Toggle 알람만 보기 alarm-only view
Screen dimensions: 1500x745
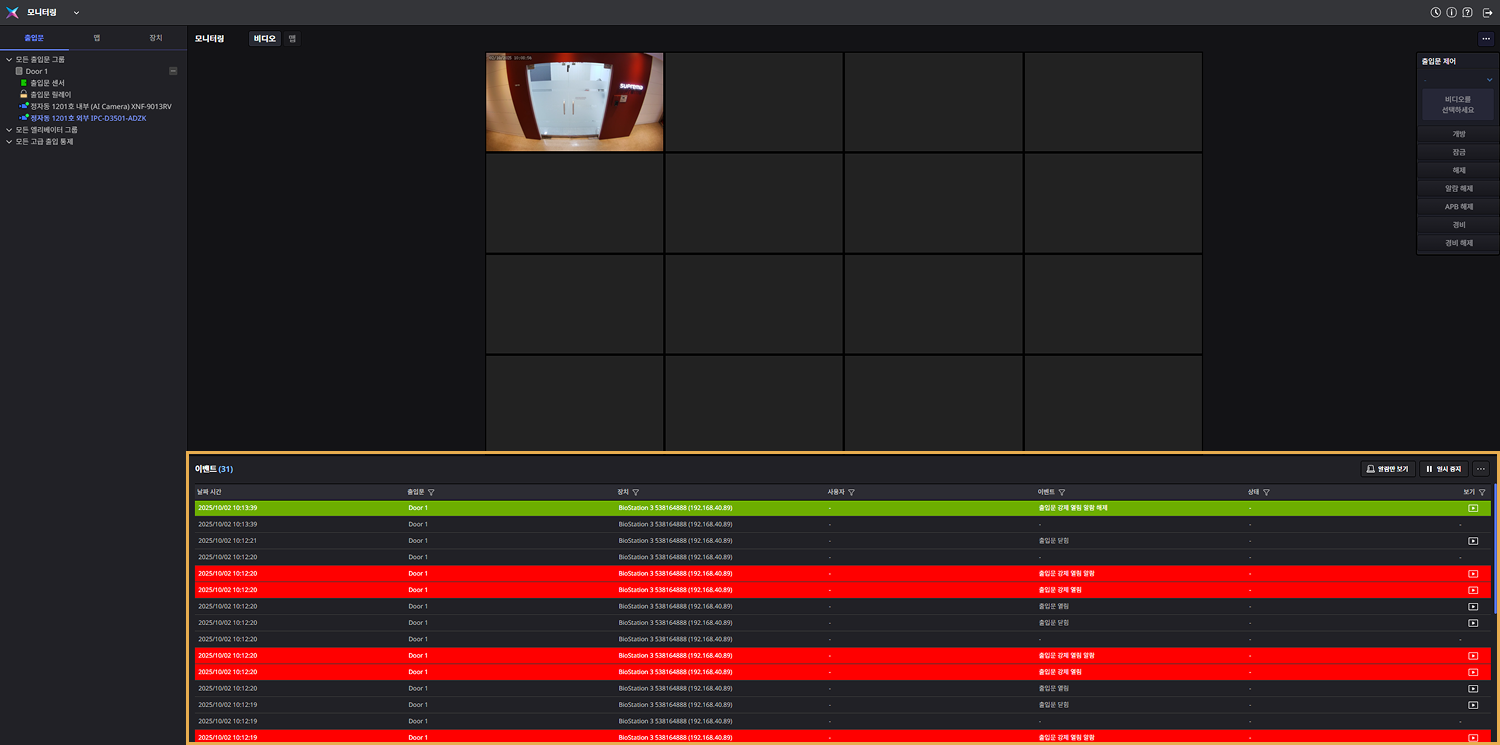click(x=1387, y=469)
